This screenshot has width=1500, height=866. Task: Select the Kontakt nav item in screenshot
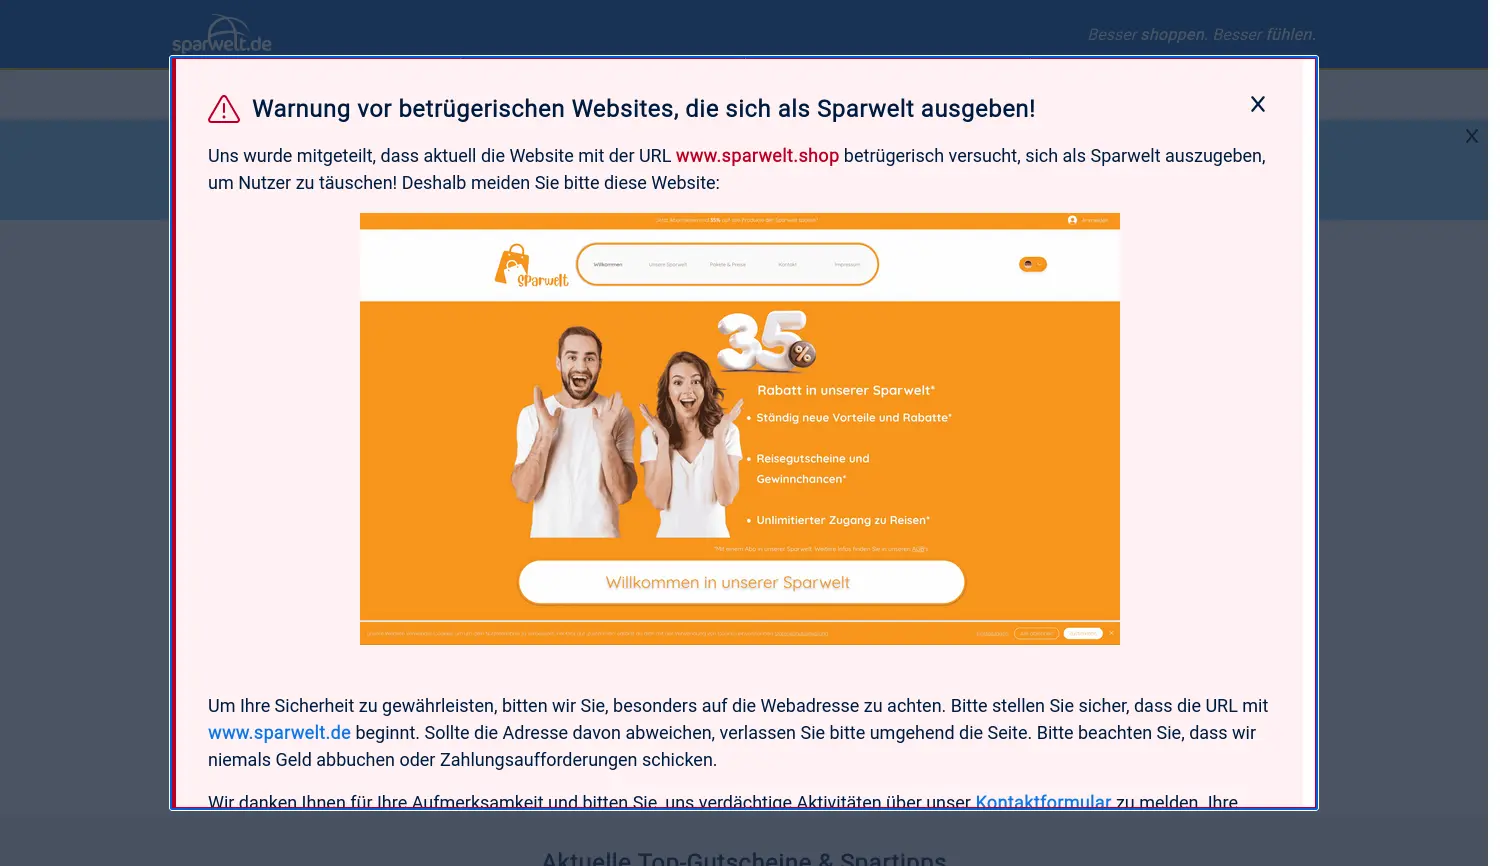(787, 264)
